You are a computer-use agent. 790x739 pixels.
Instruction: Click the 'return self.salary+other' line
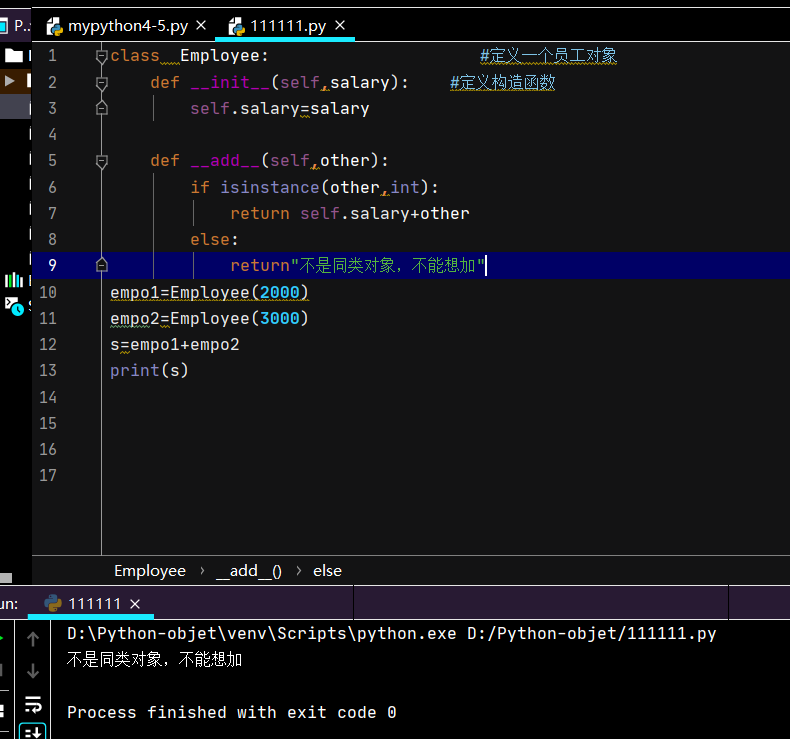click(x=350, y=214)
